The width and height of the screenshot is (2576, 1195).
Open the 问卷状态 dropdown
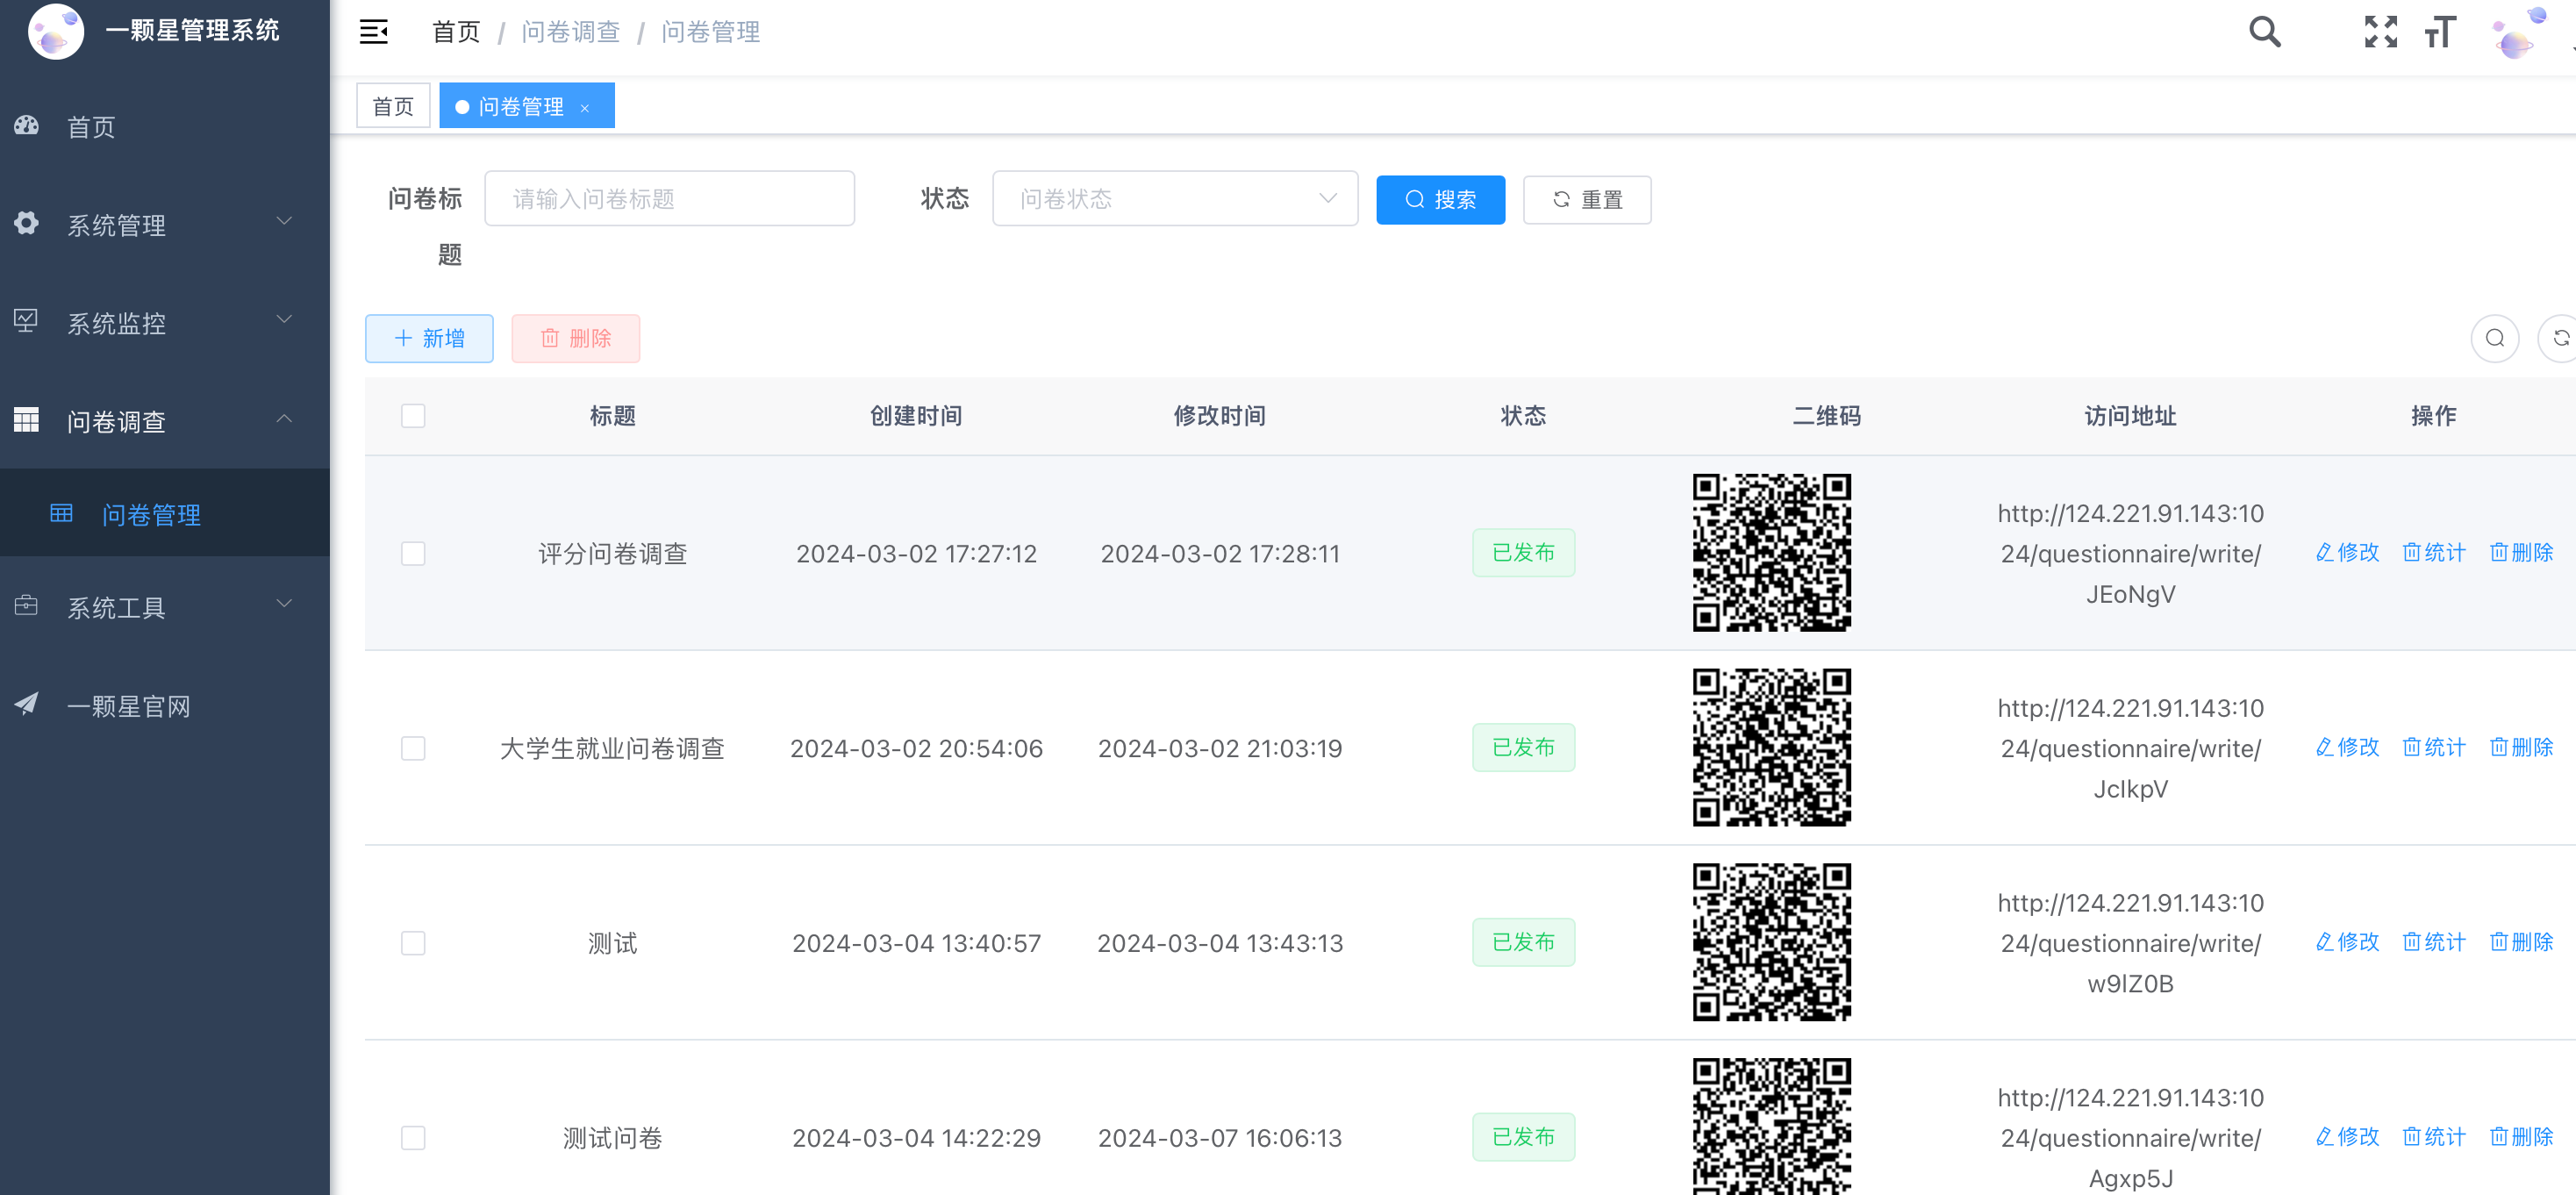click(1174, 198)
